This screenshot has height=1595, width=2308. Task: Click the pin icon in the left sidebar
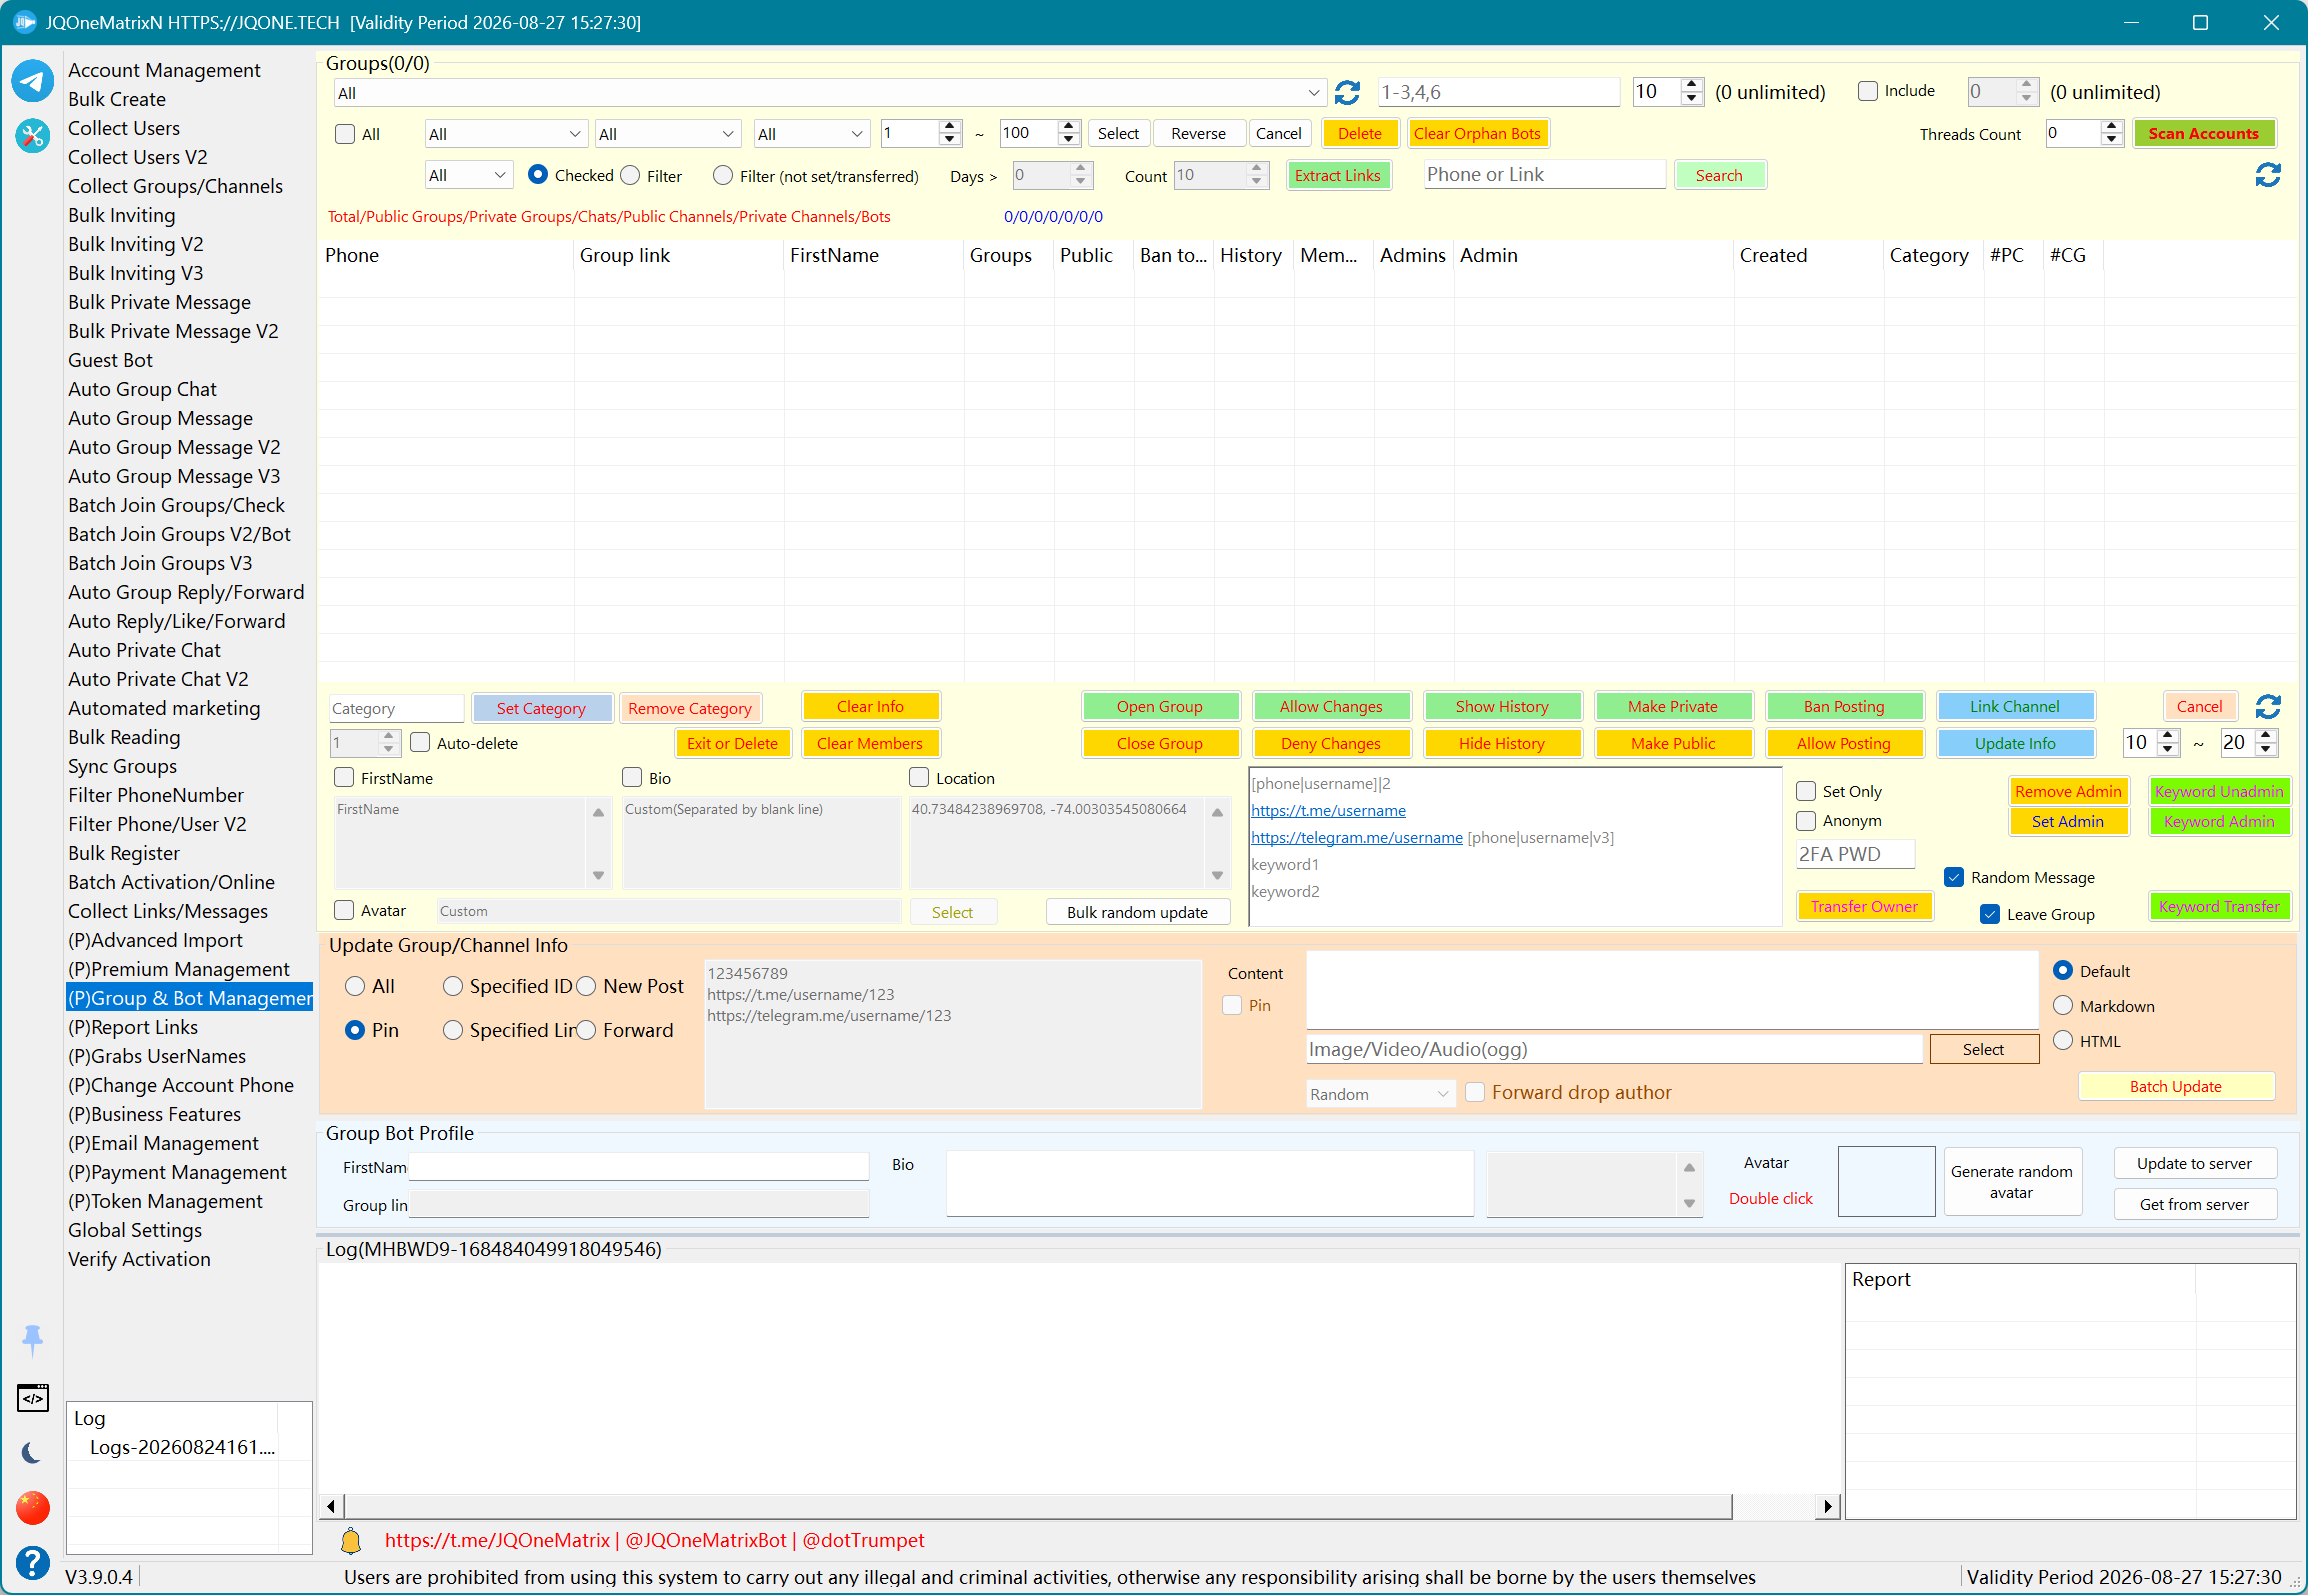32,1339
